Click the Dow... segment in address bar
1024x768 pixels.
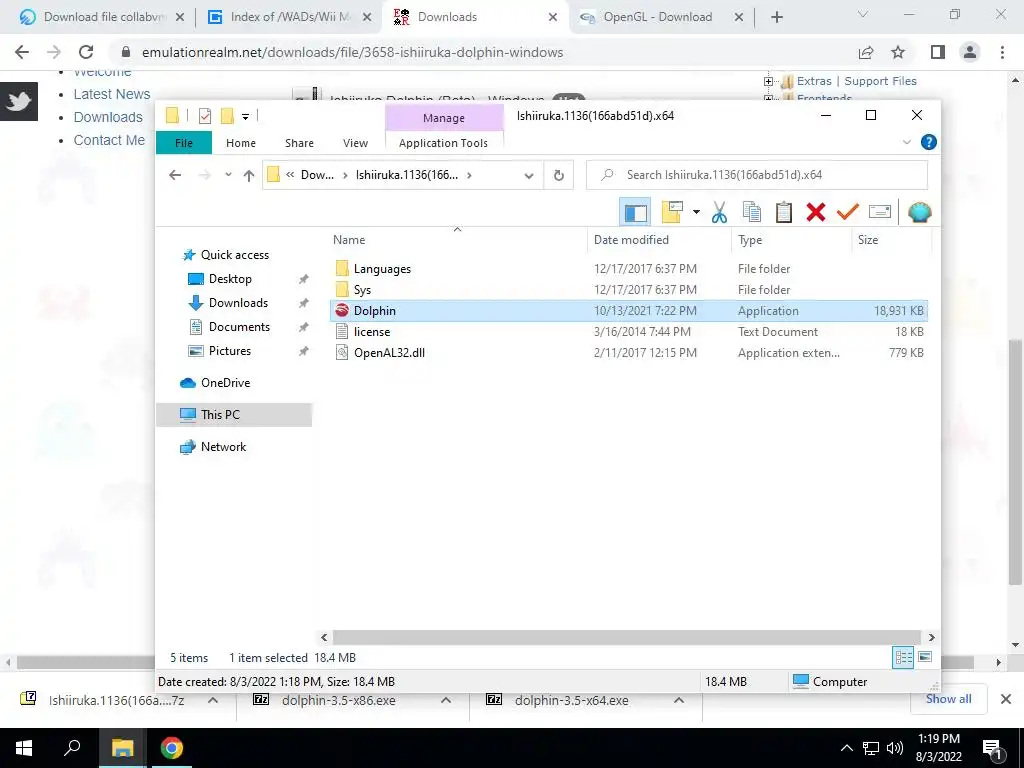[317, 175]
